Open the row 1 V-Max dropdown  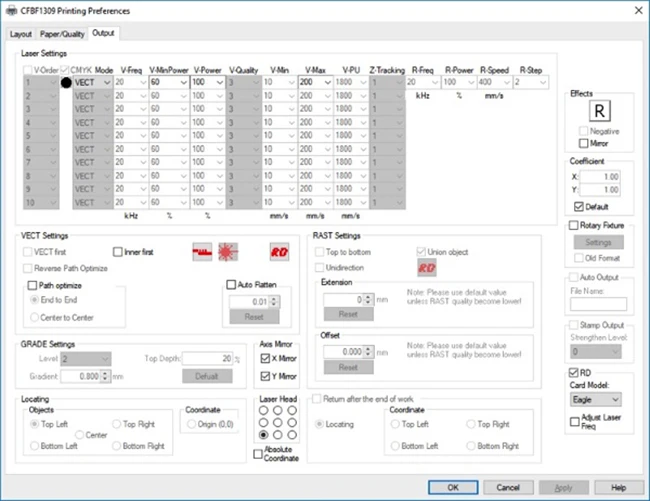[316, 82]
